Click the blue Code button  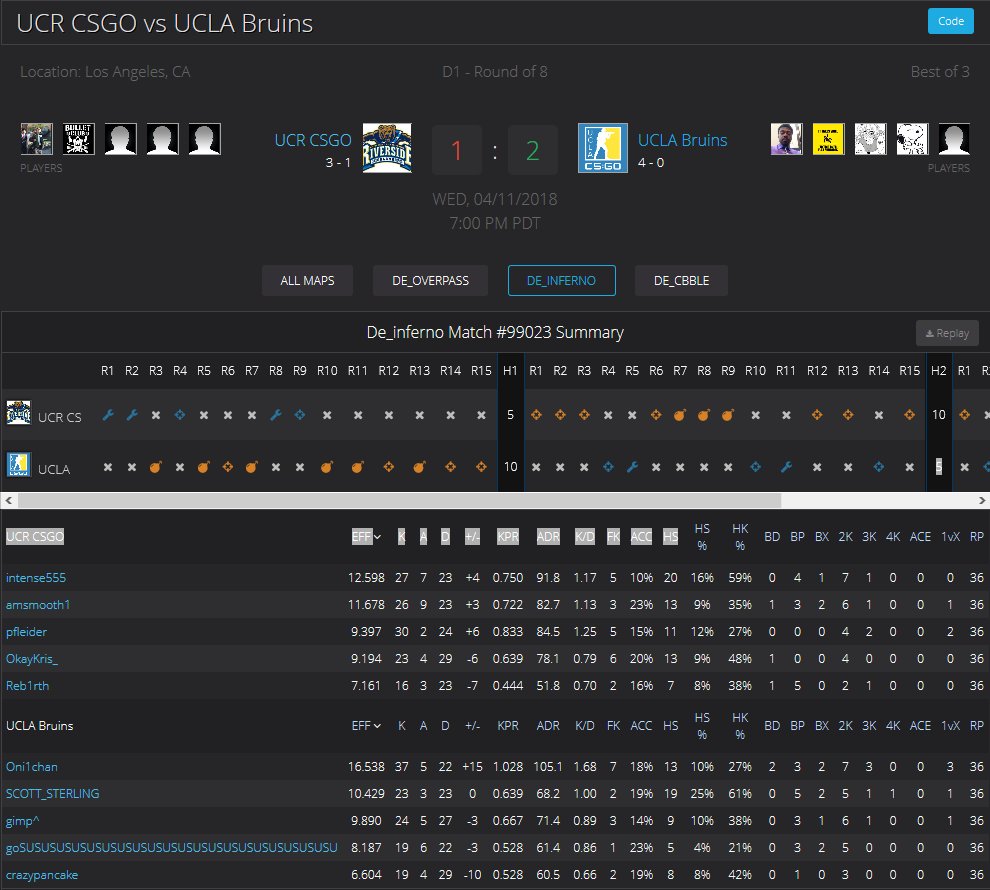(x=950, y=21)
